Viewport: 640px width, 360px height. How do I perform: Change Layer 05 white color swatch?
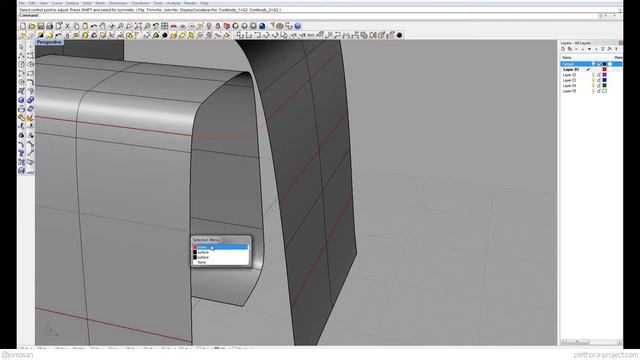(604, 91)
